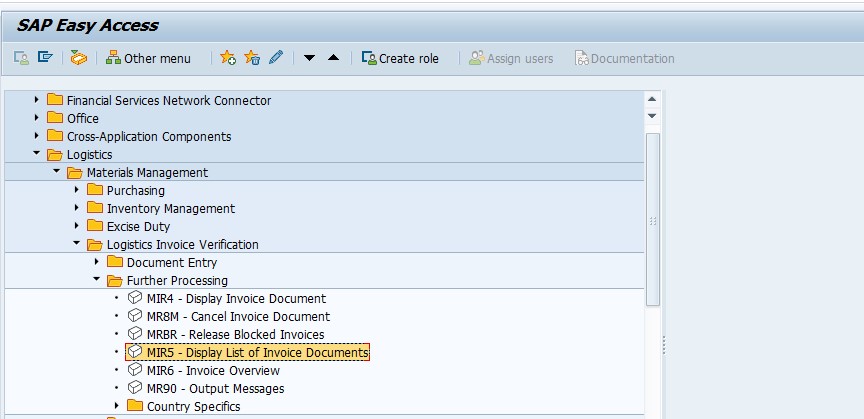This screenshot has width=864, height=419.
Task: Collapse Further Processing node
Action: click(x=96, y=280)
